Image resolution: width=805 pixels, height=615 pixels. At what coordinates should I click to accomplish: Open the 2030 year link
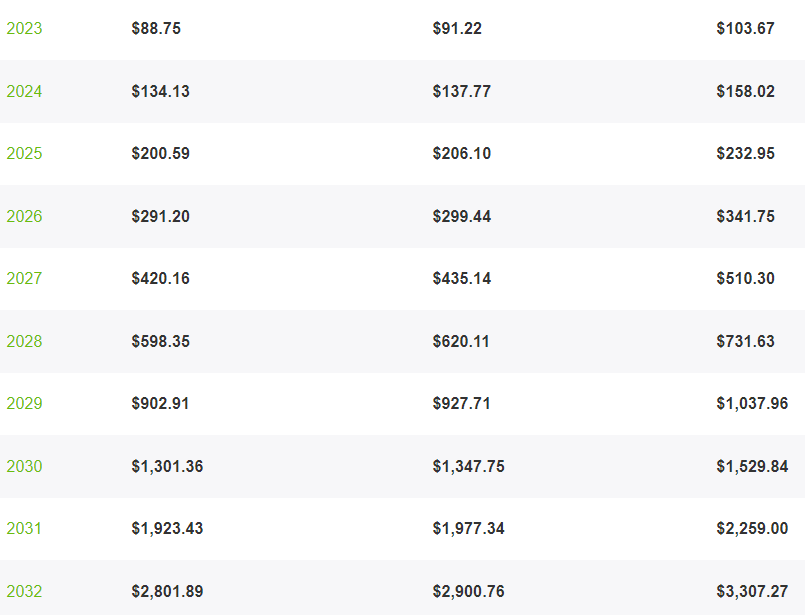[x=24, y=467]
